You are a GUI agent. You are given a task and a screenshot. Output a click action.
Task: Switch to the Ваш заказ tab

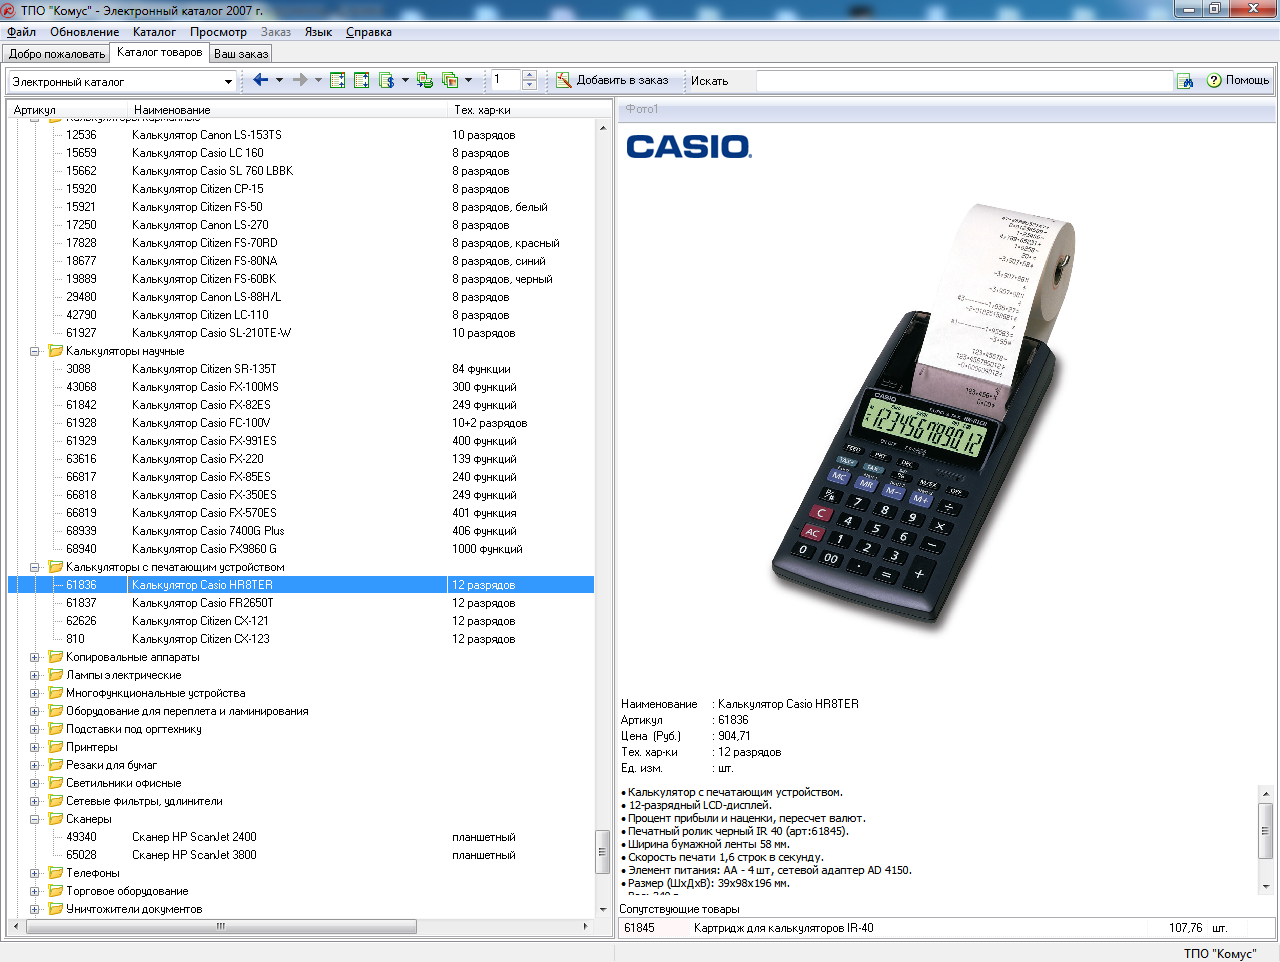241,54
